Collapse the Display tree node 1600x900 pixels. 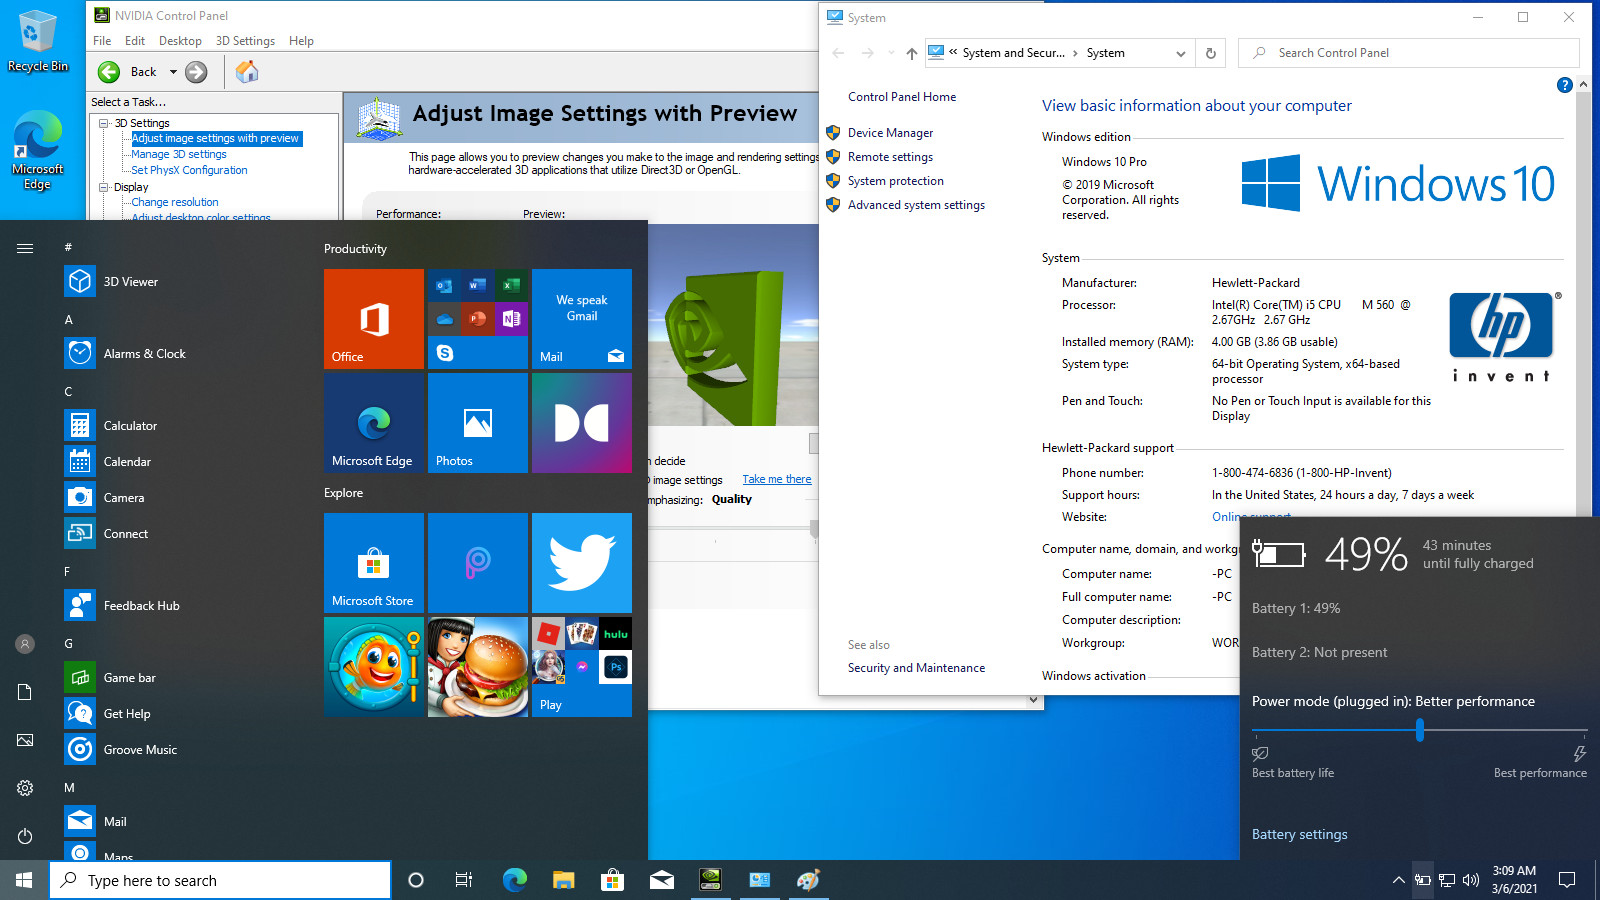tap(104, 187)
